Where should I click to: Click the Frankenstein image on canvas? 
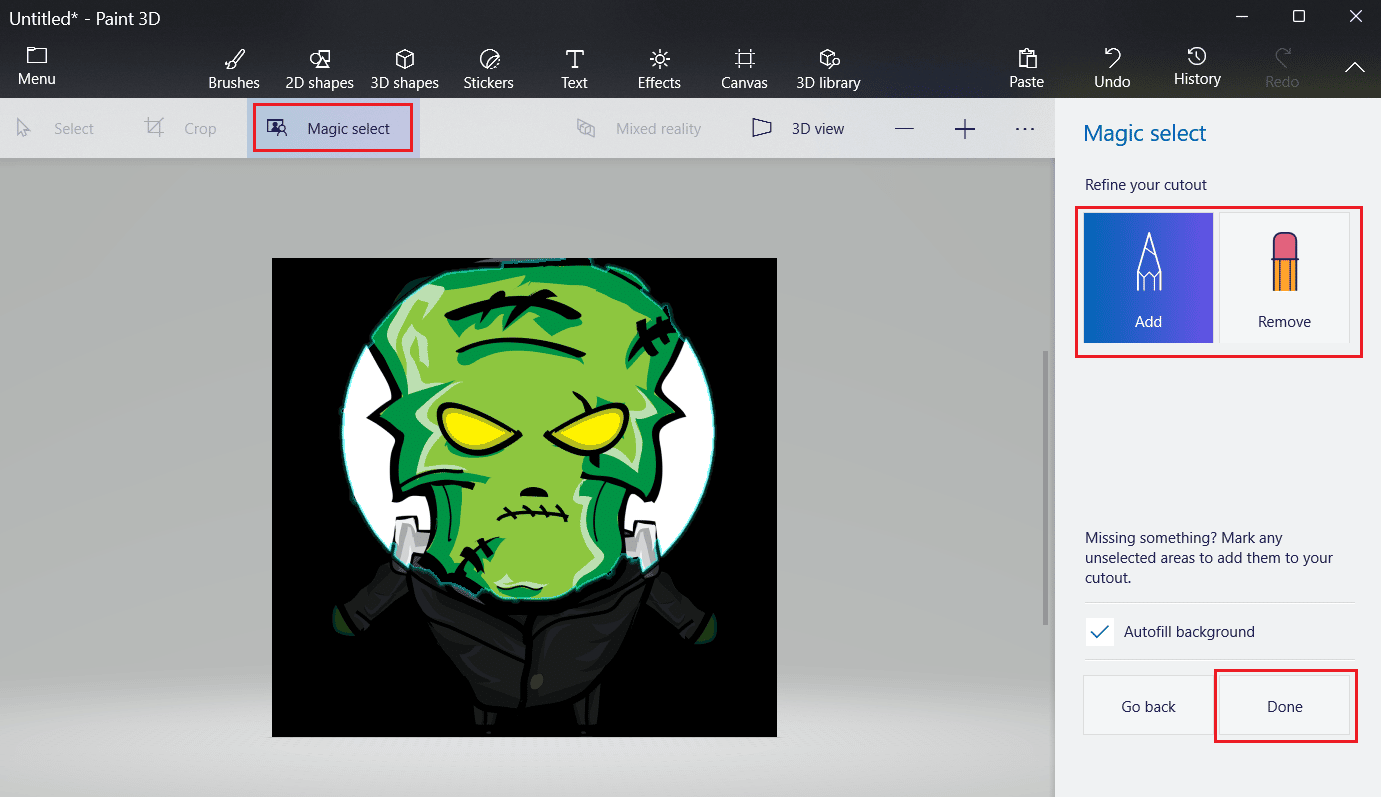coord(524,497)
